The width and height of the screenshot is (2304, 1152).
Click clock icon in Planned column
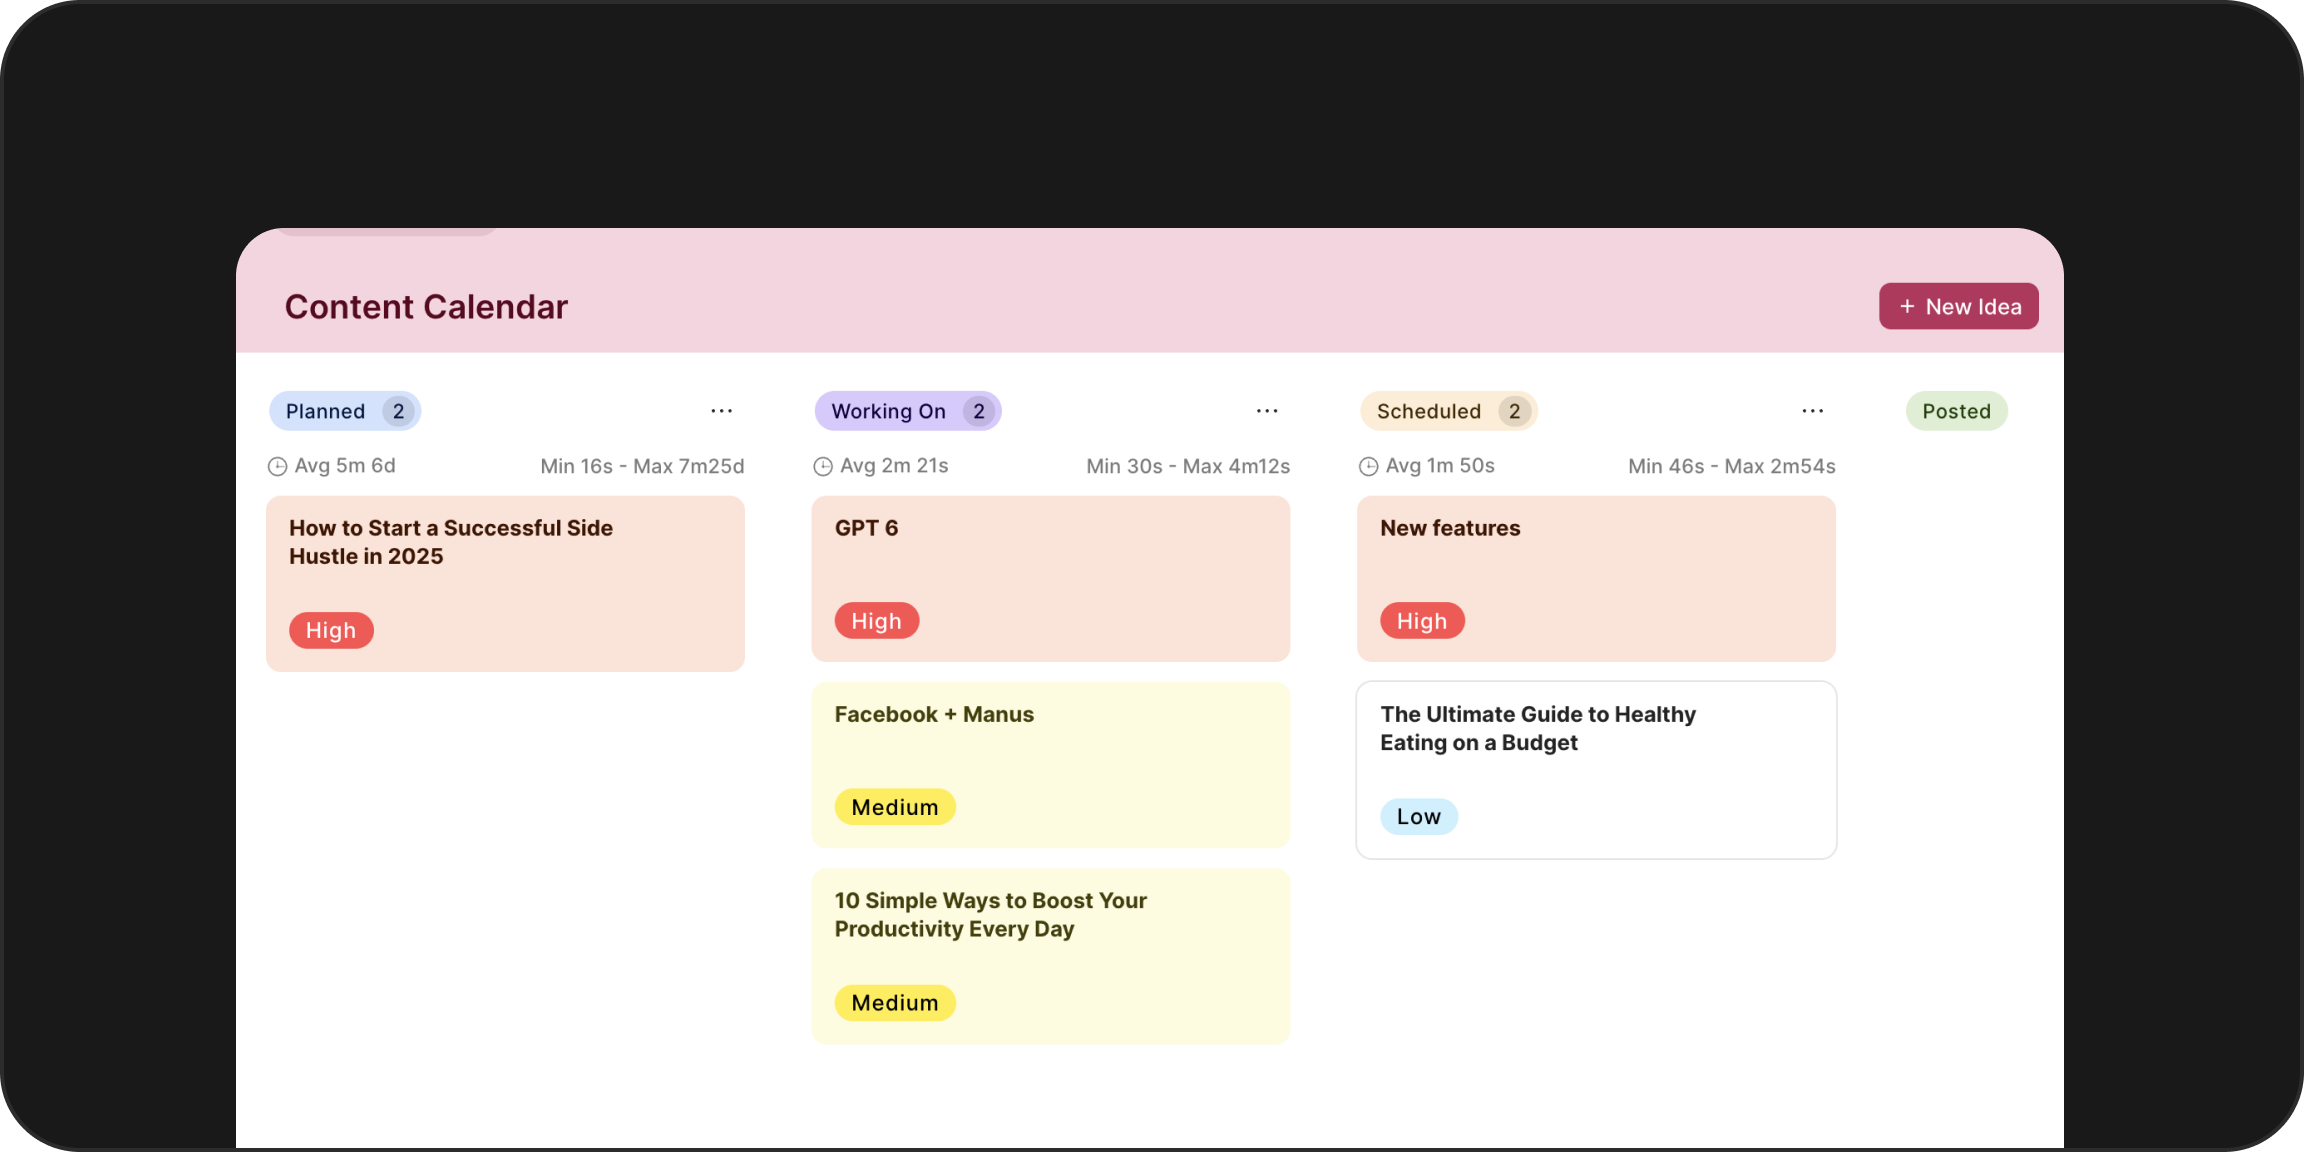coord(277,467)
